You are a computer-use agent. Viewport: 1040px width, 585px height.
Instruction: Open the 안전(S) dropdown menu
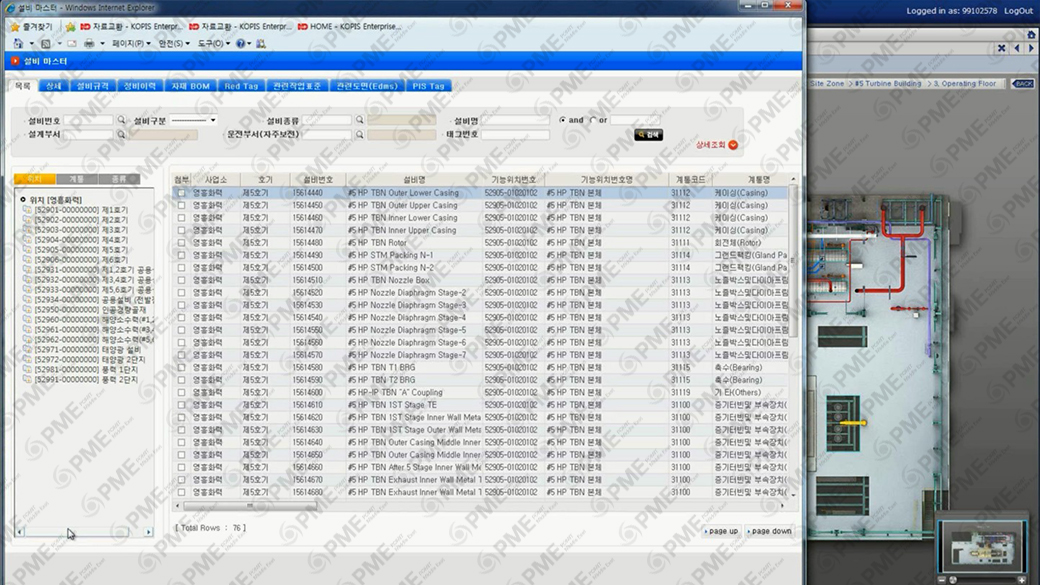point(174,44)
